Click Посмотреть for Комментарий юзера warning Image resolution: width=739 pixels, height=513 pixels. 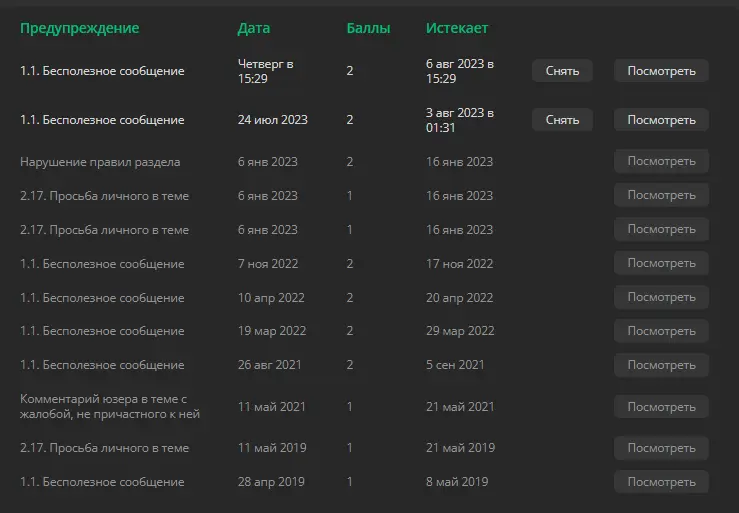click(x=661, y=406)
